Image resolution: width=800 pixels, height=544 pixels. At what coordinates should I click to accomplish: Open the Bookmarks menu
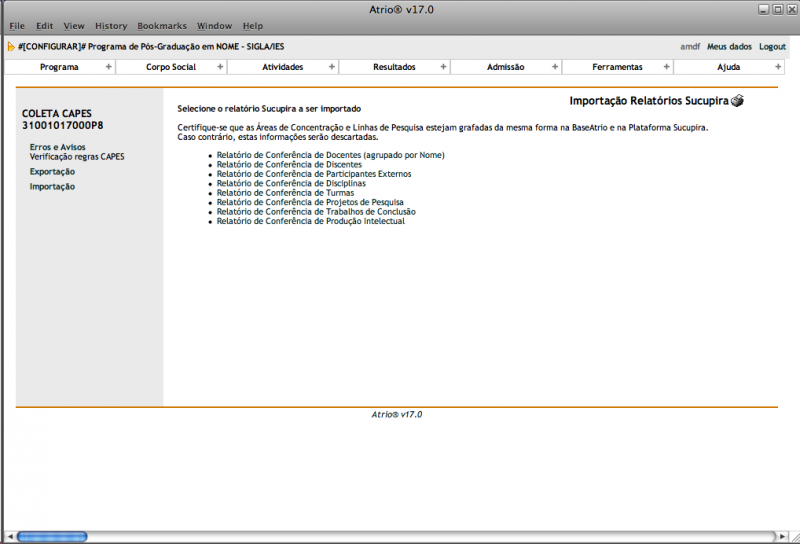[x=162, y=25]
